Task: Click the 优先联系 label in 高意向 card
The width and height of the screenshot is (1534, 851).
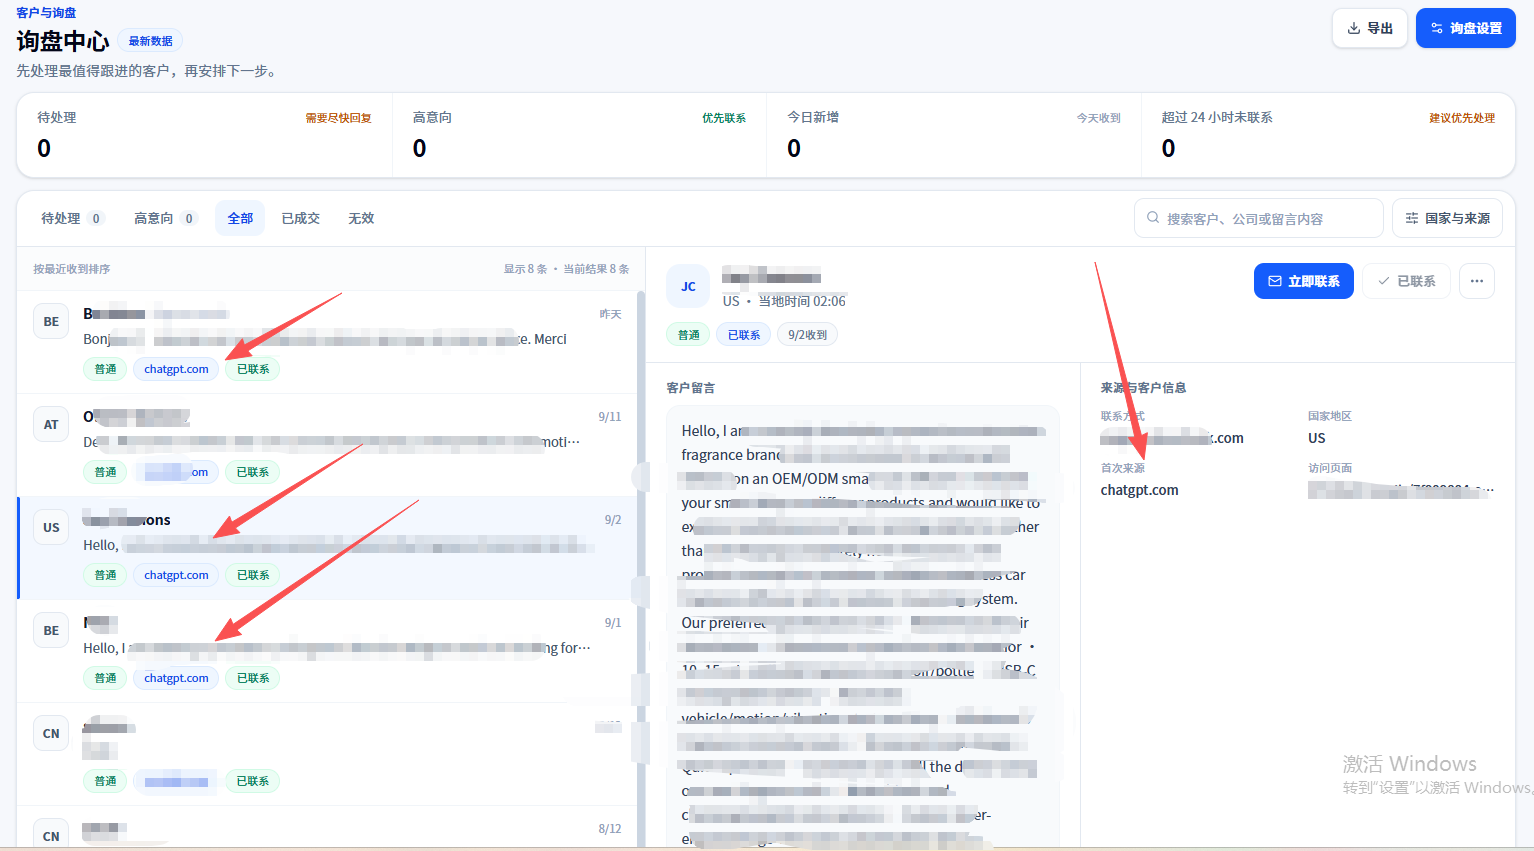Action: [724, 118]
